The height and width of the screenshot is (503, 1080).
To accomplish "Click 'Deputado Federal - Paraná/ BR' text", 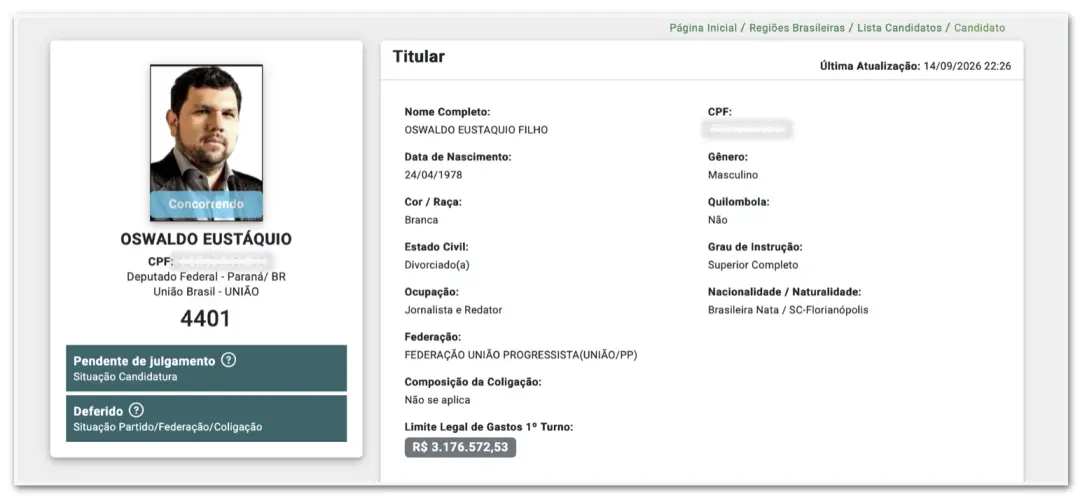I will click(x=206, y=277).
